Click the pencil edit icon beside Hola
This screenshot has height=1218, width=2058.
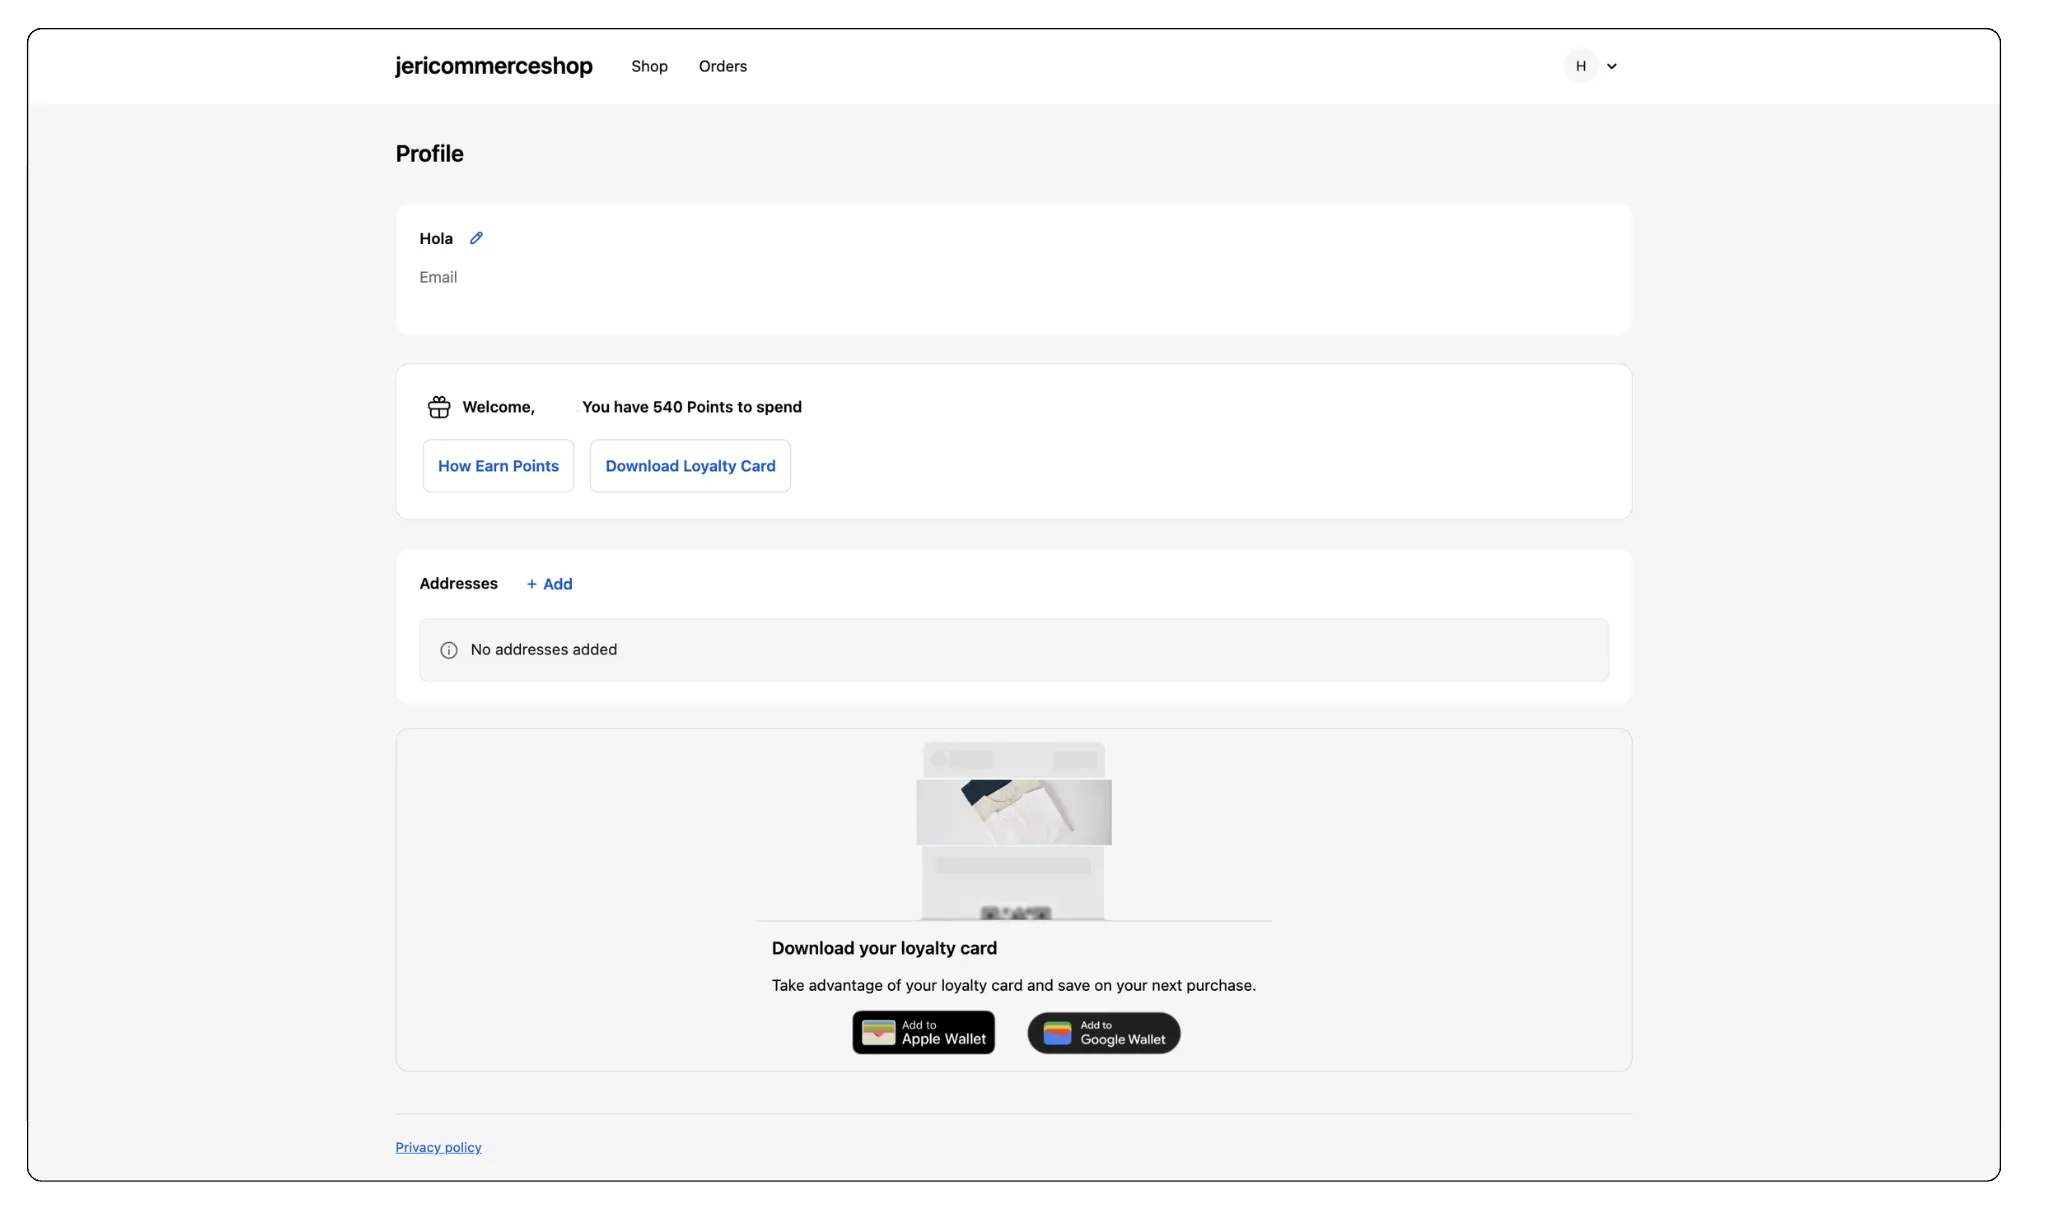pos(476,238)
